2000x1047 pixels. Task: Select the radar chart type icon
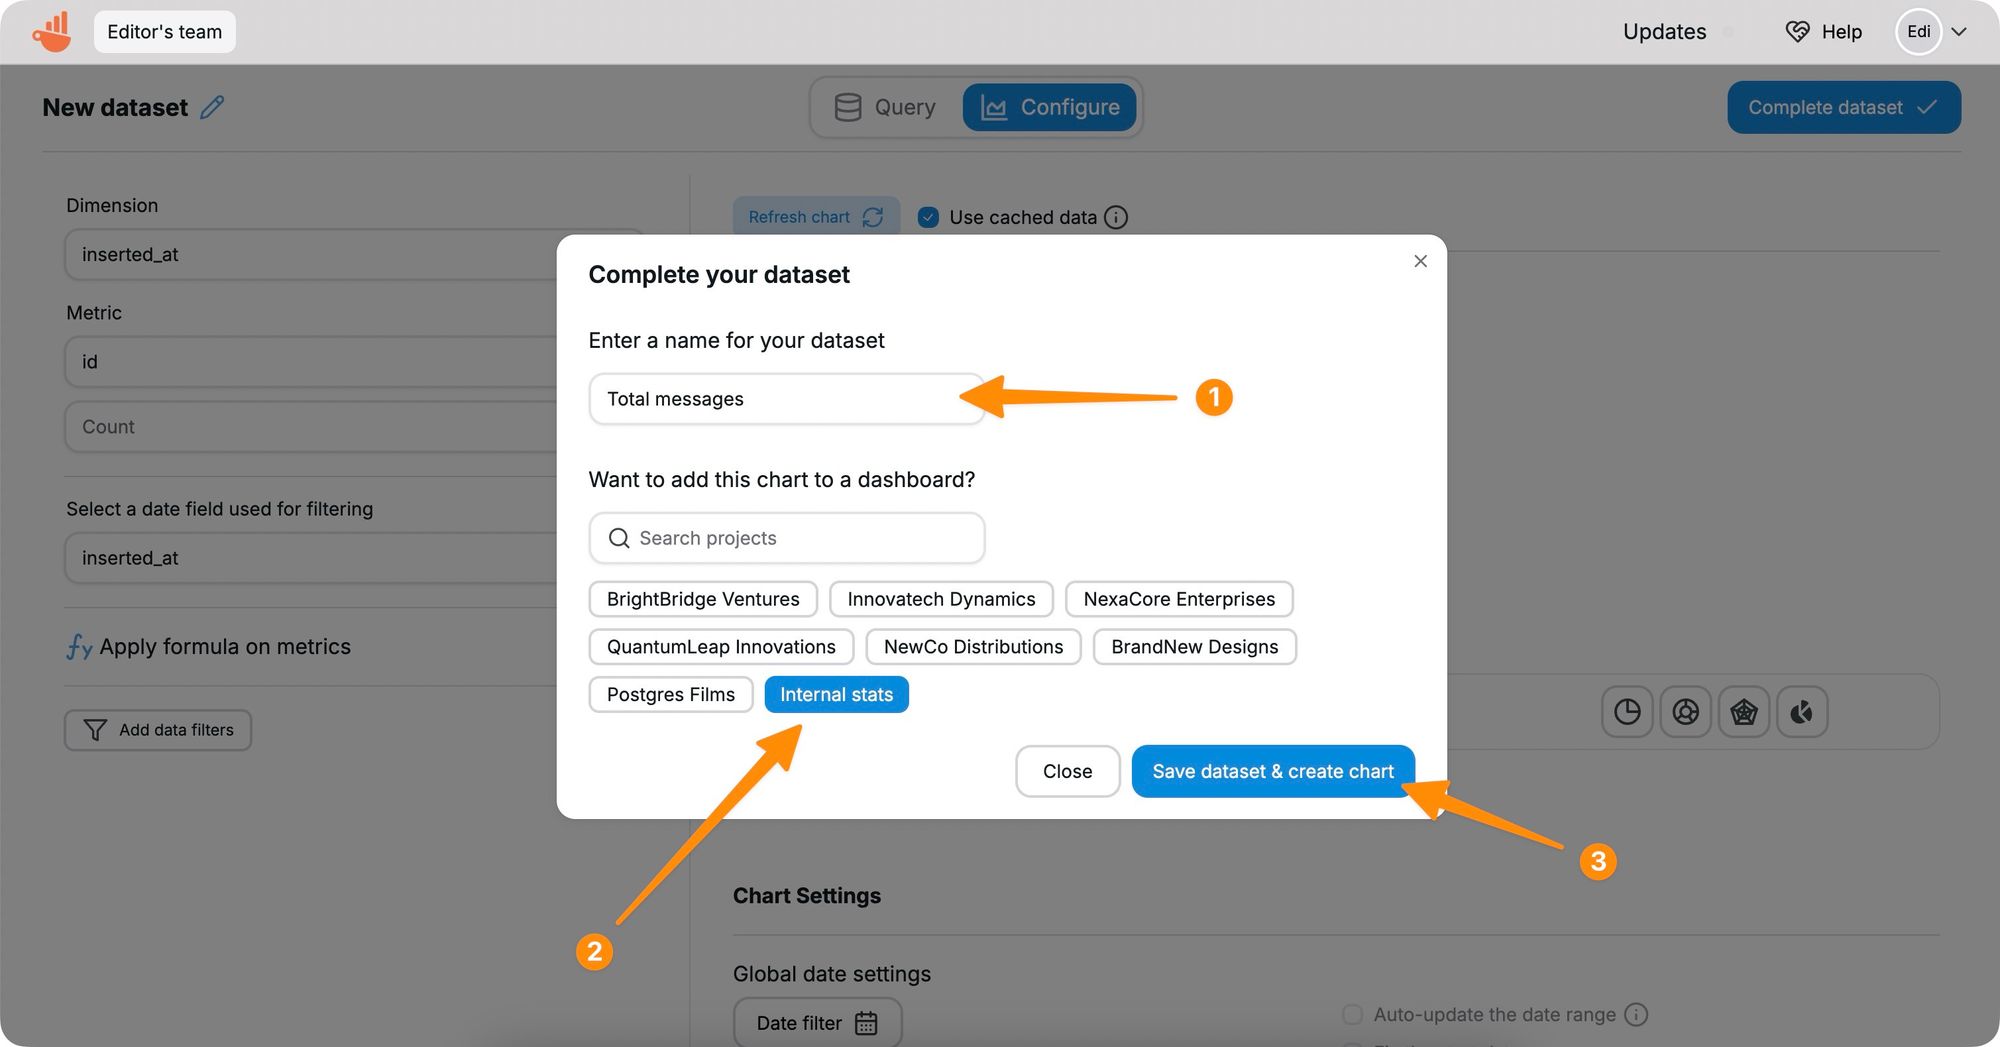pyautogui.click(x=1743, y=712)
